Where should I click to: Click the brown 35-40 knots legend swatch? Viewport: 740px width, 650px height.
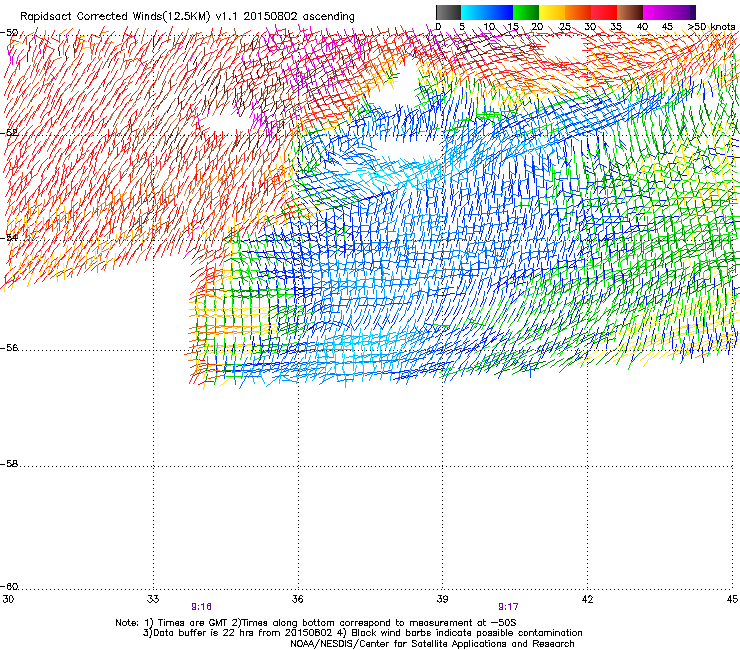[630, 12]
